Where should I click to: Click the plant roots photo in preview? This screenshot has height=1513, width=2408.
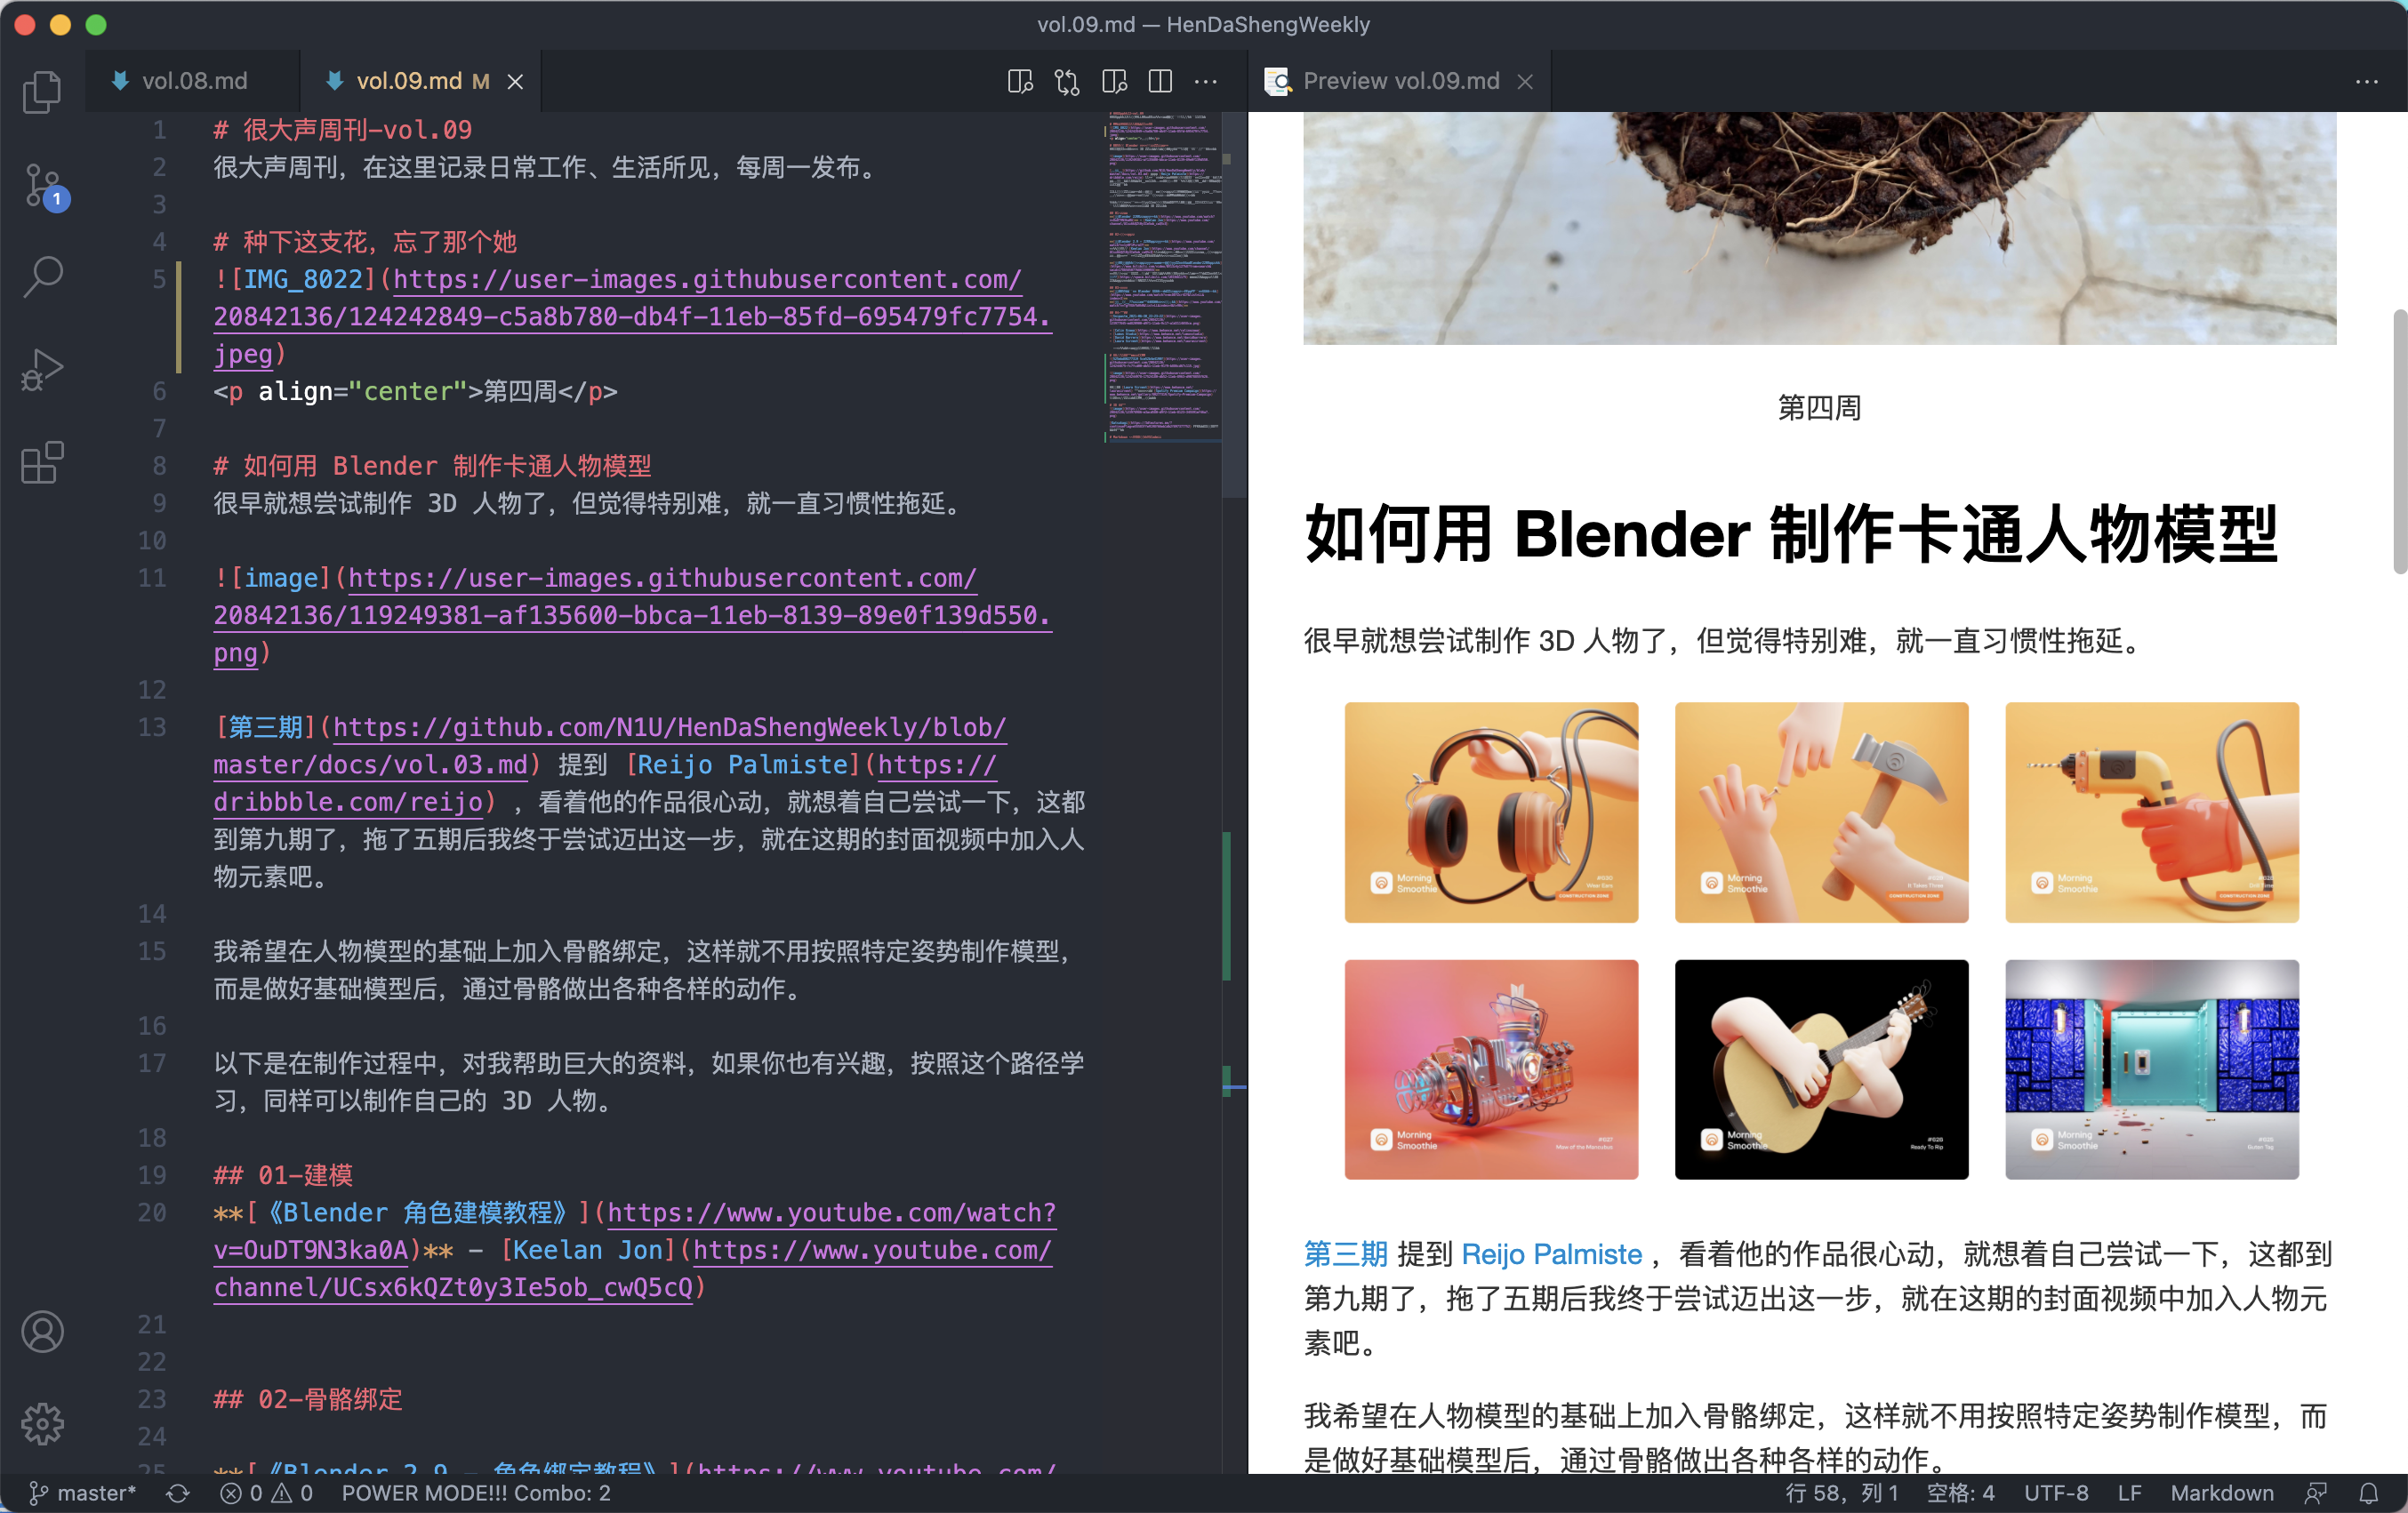(1819, 228)
